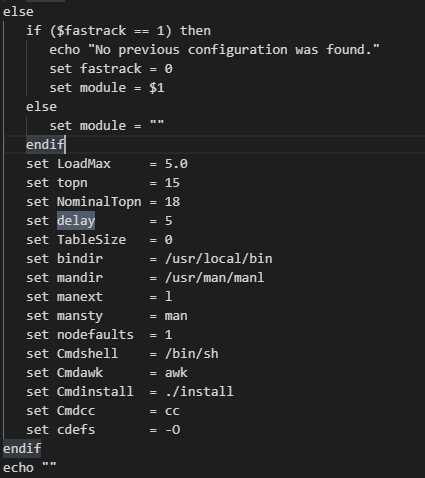The width and height of the screenshot is (425, 478).
Task: Click the nodefaults variable name
Action: (95, 335)
